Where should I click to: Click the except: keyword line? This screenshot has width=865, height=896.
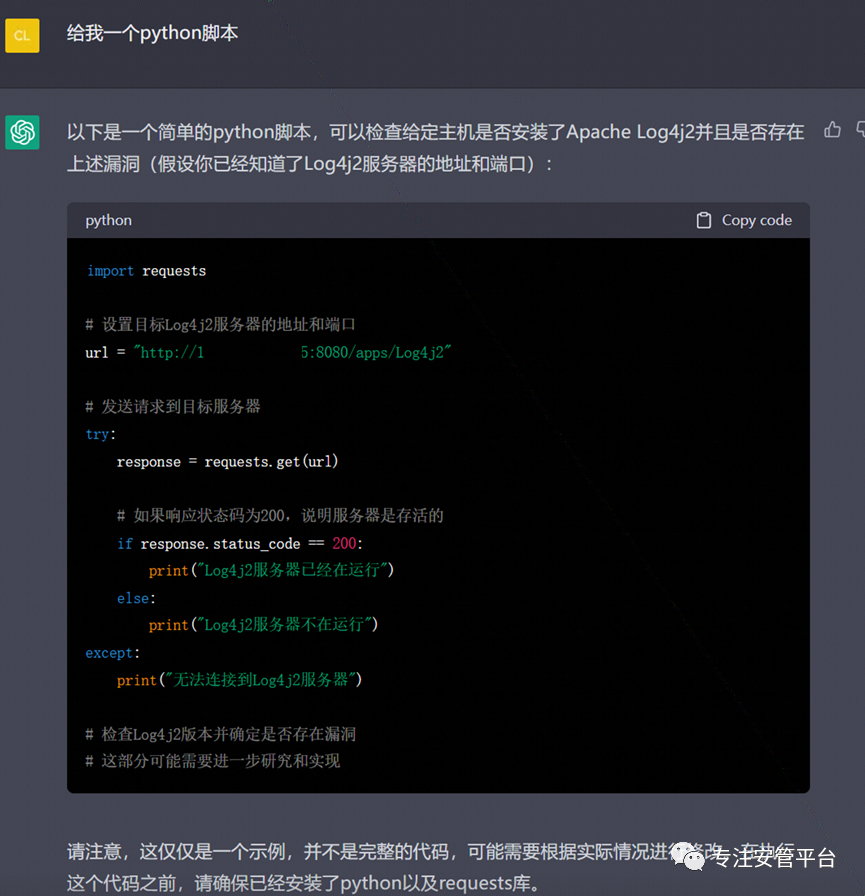pos(113,653)
